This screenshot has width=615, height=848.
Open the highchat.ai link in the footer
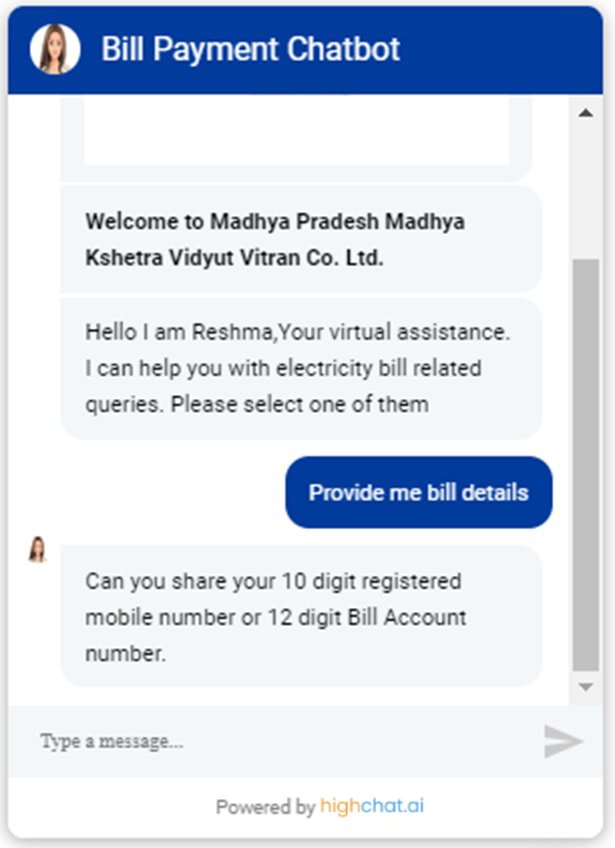[x=372, y=806]
